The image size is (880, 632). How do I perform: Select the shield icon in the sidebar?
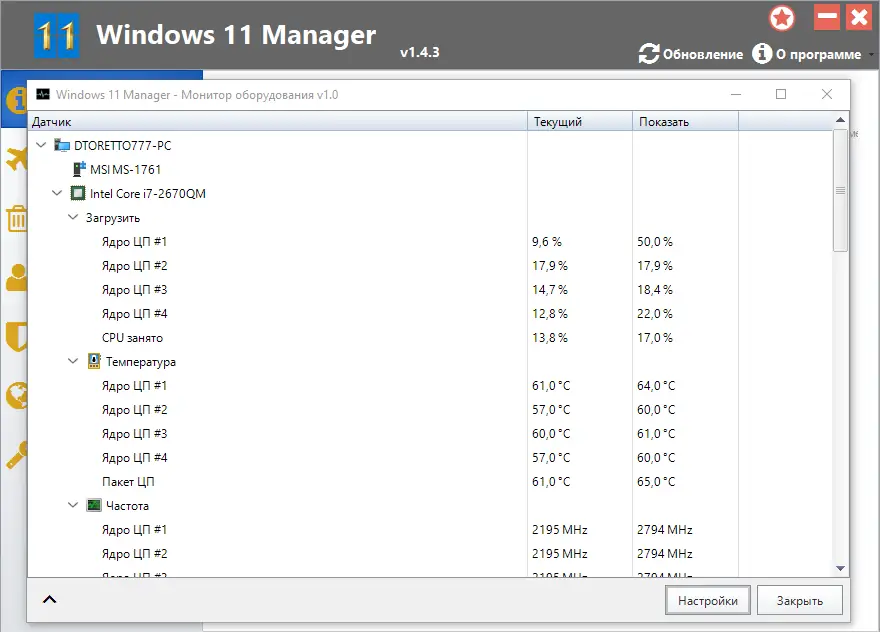click(14, 337)
